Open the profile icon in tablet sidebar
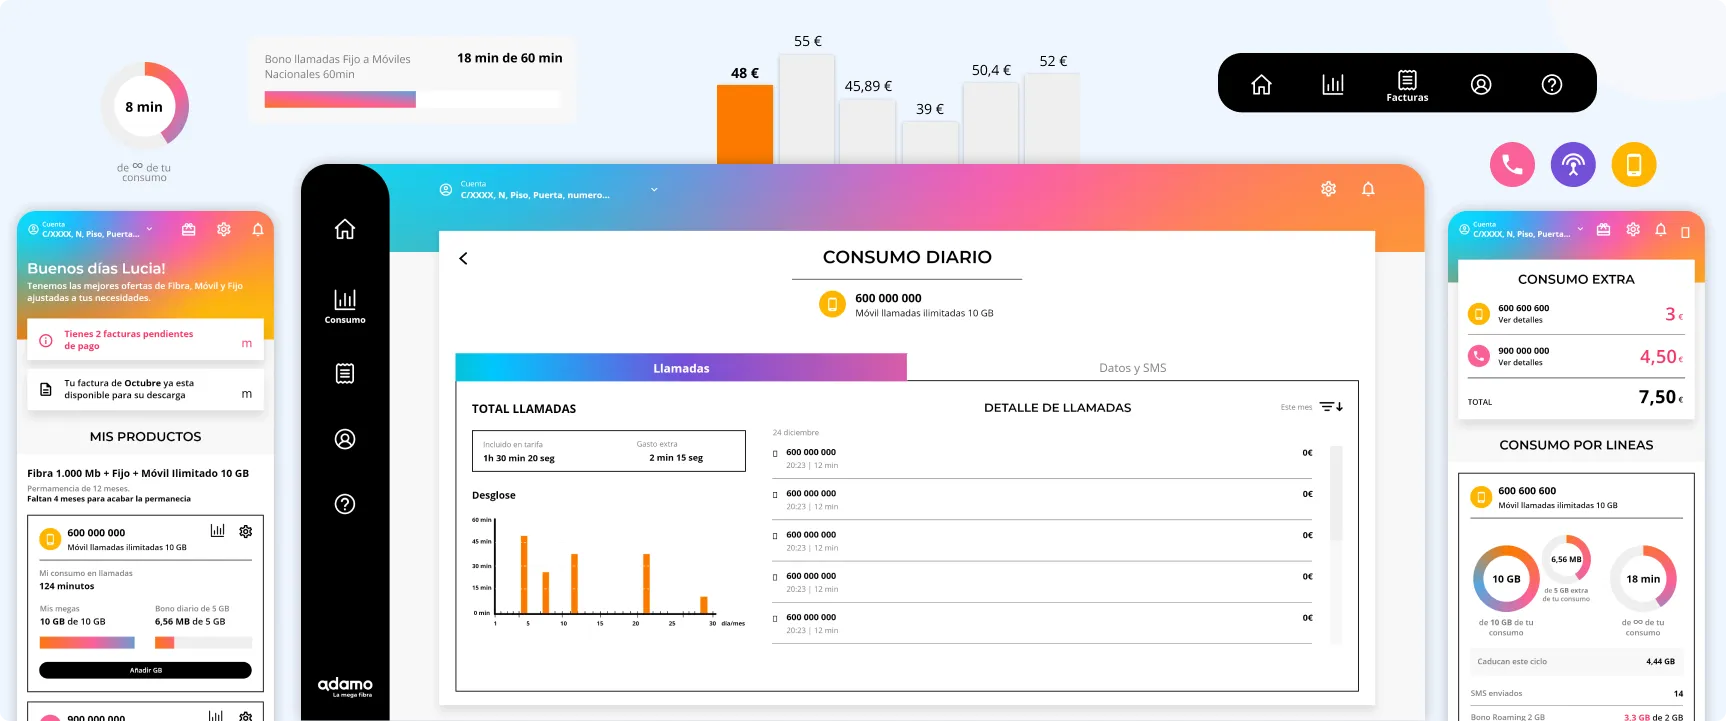This screenshot has height=721, width=1726. pos(345,439)
